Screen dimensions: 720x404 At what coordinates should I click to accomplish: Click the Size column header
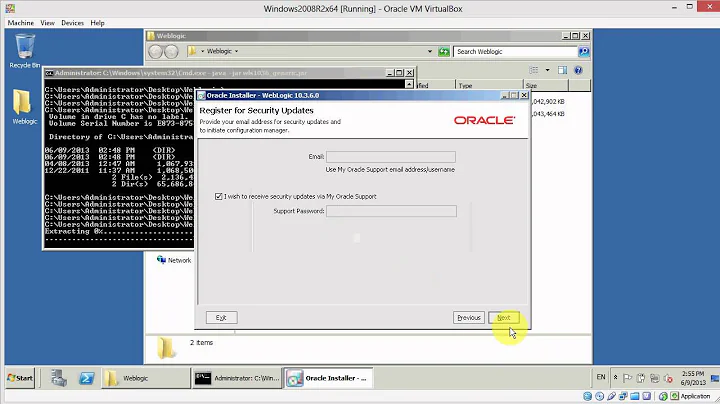coord(546,85)
